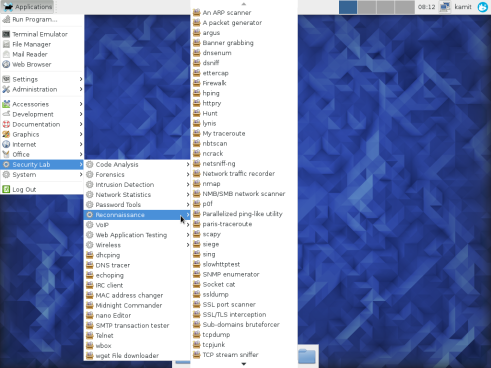Image resolution: width=491 pixels, height=368 pixels.
Task: Click the Applications menu button
Action: (28, 7)
